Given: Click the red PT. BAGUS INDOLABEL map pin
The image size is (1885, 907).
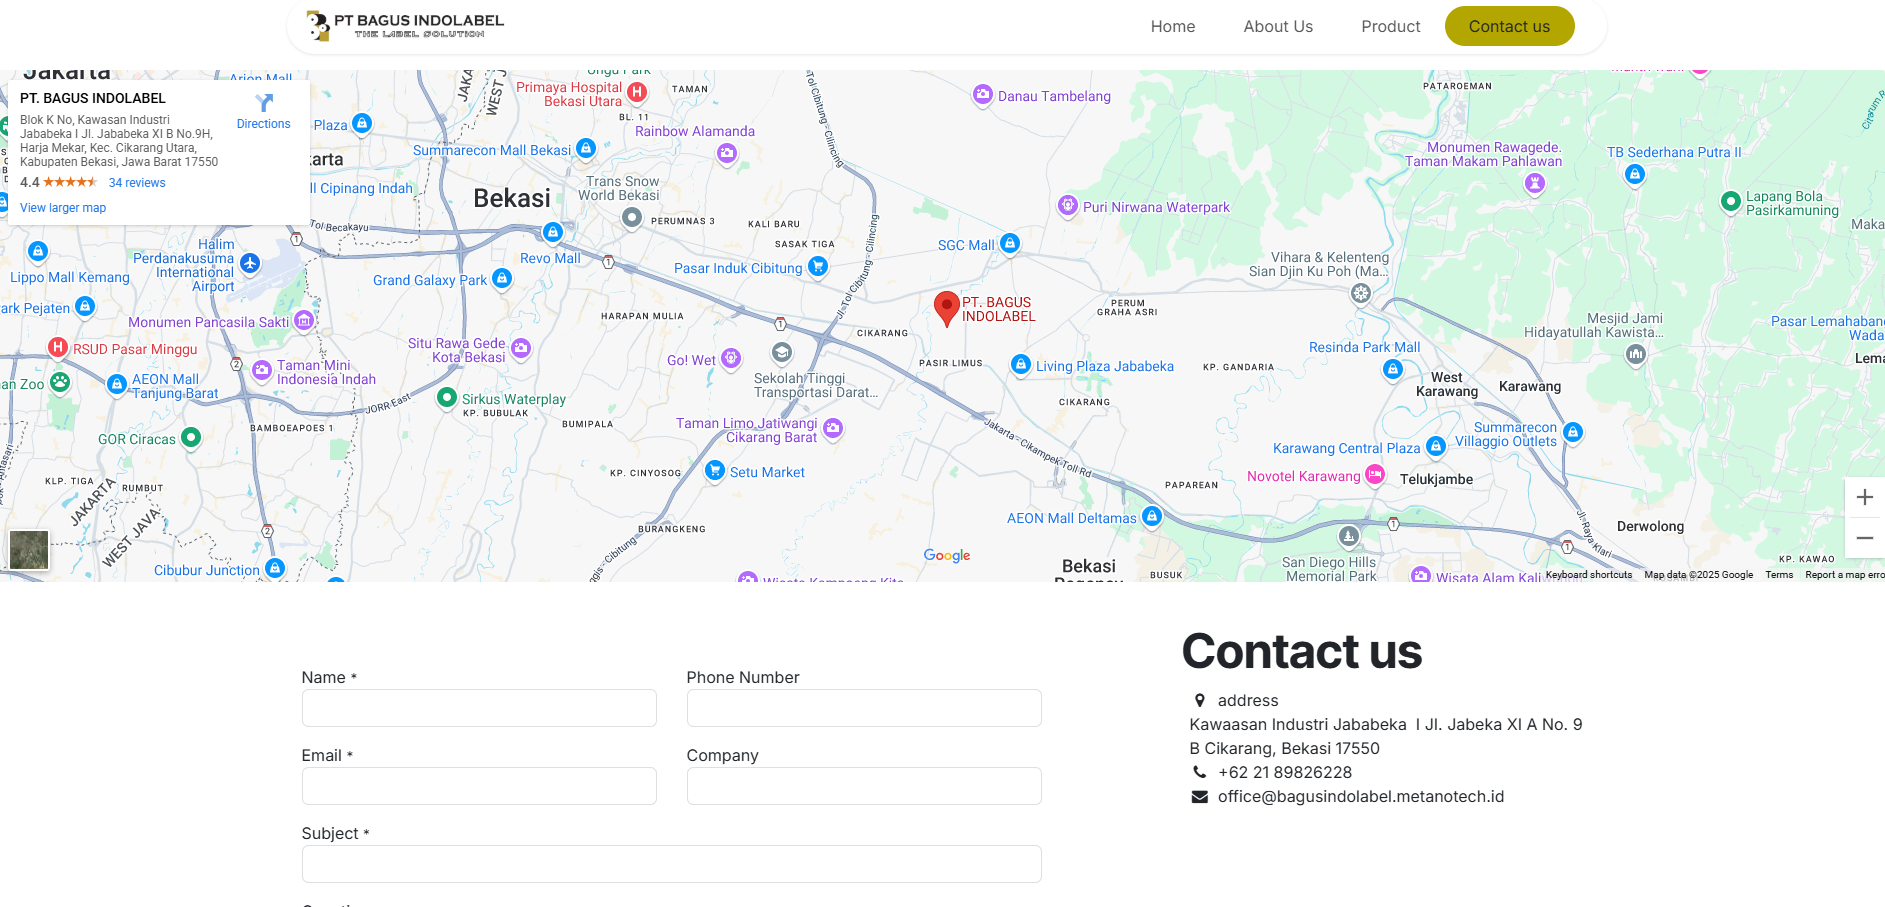Looking at the screenshot, I should coord(946,309).
